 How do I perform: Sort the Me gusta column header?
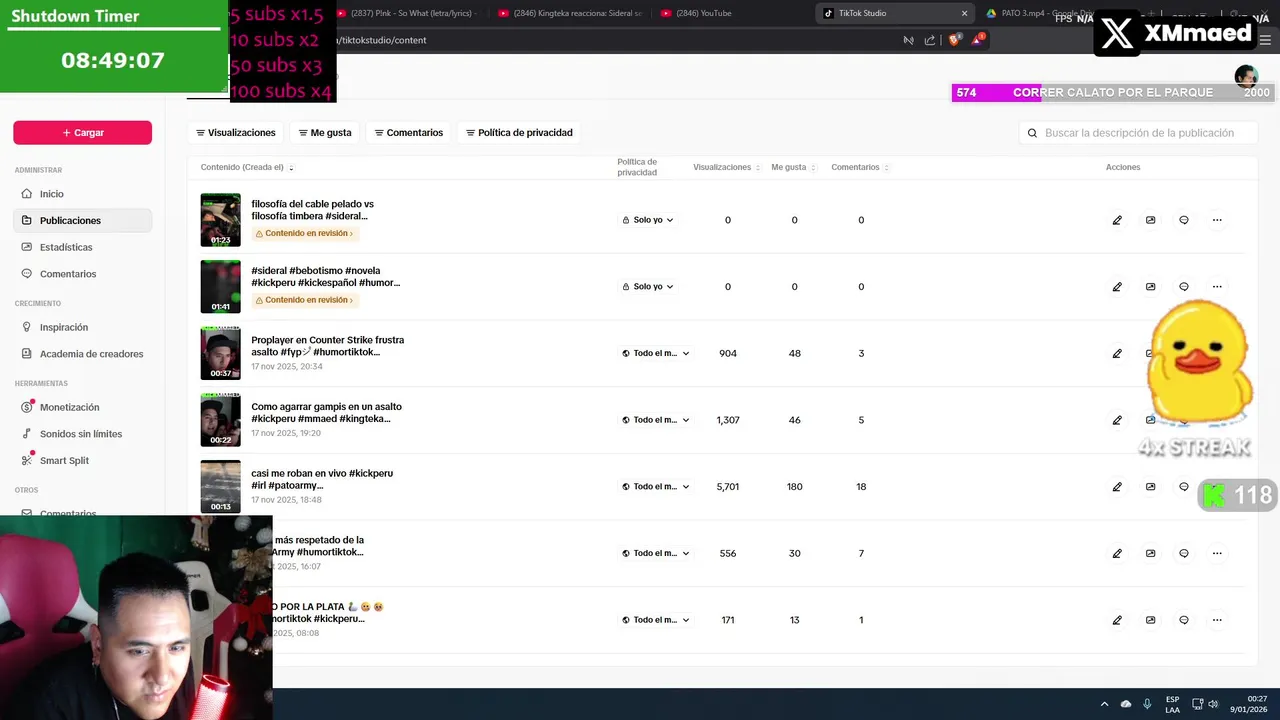click(x=793, y=167)
